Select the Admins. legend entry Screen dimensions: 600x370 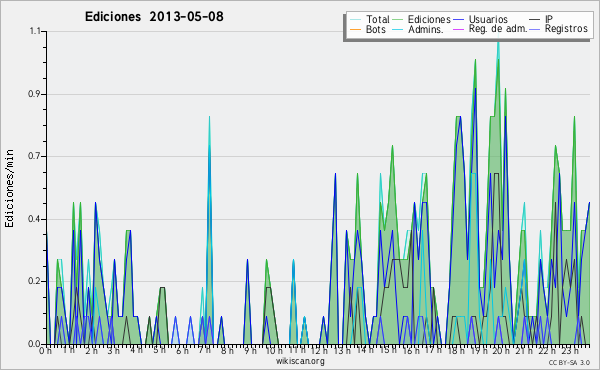tap(419, 29)
